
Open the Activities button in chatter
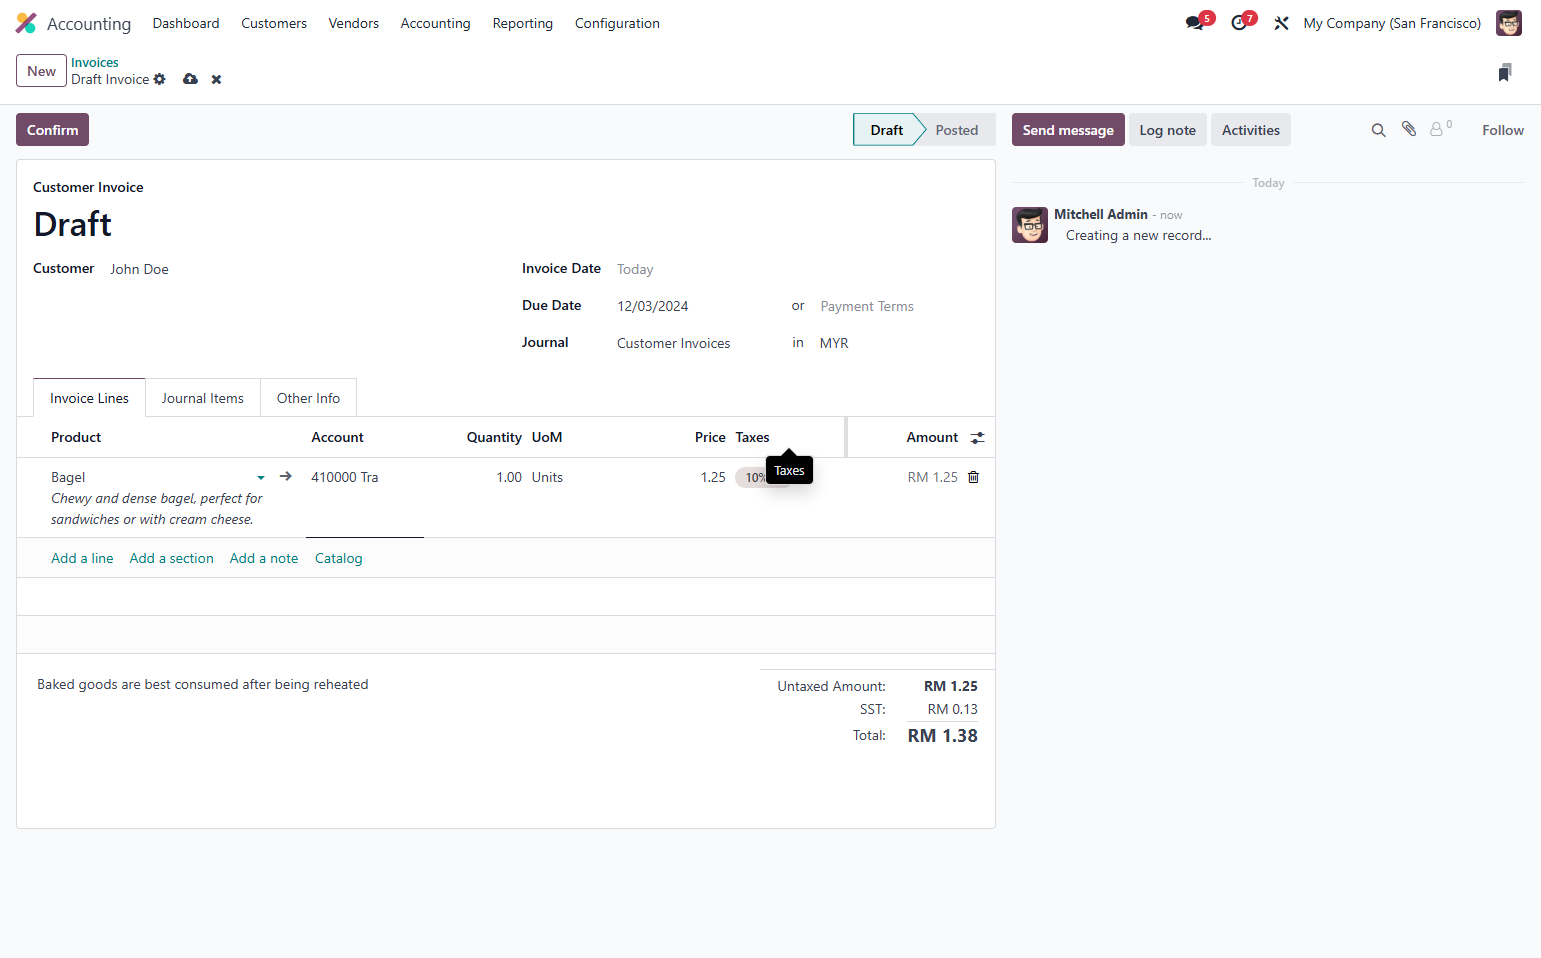click(x=1250, y=130)
